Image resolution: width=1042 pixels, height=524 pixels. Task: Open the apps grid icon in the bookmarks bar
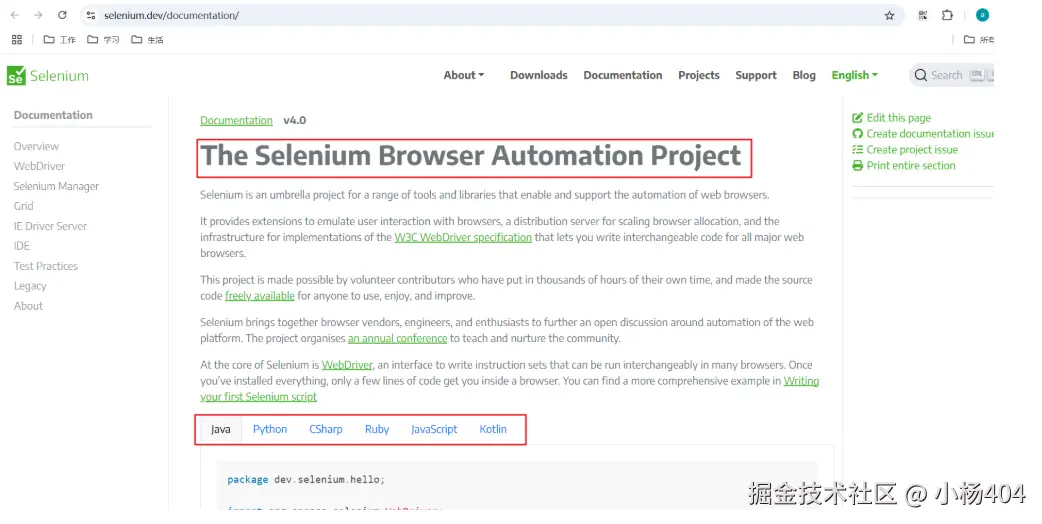coord(17,40)
